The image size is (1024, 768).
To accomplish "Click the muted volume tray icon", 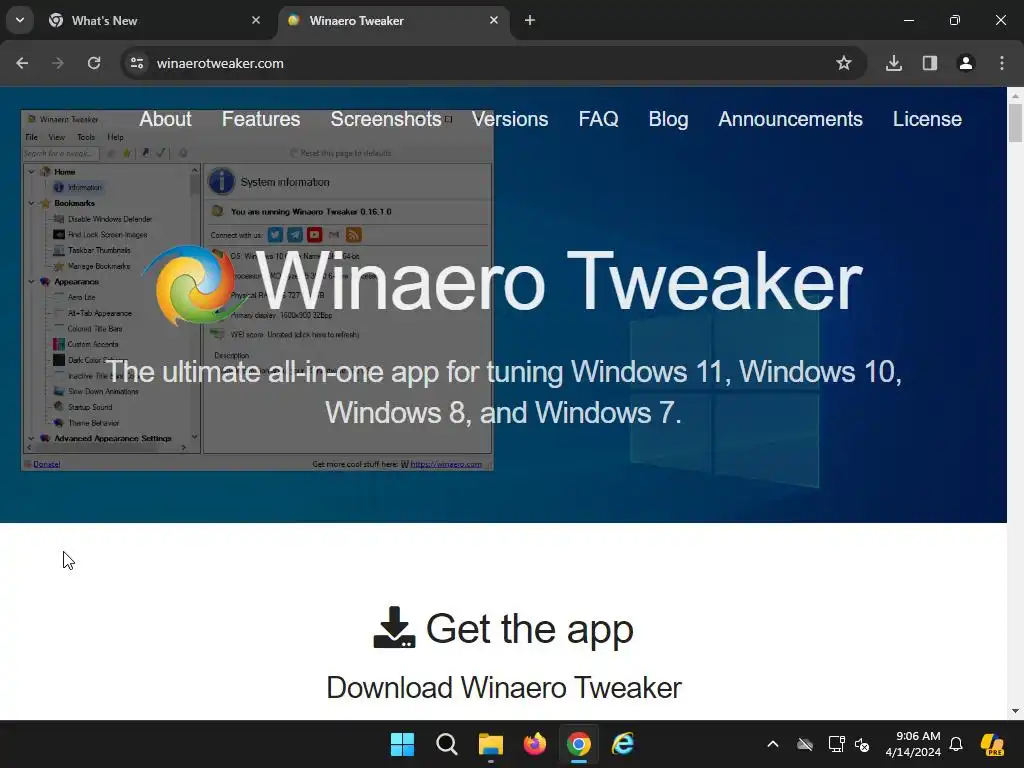I will point(862,744).
